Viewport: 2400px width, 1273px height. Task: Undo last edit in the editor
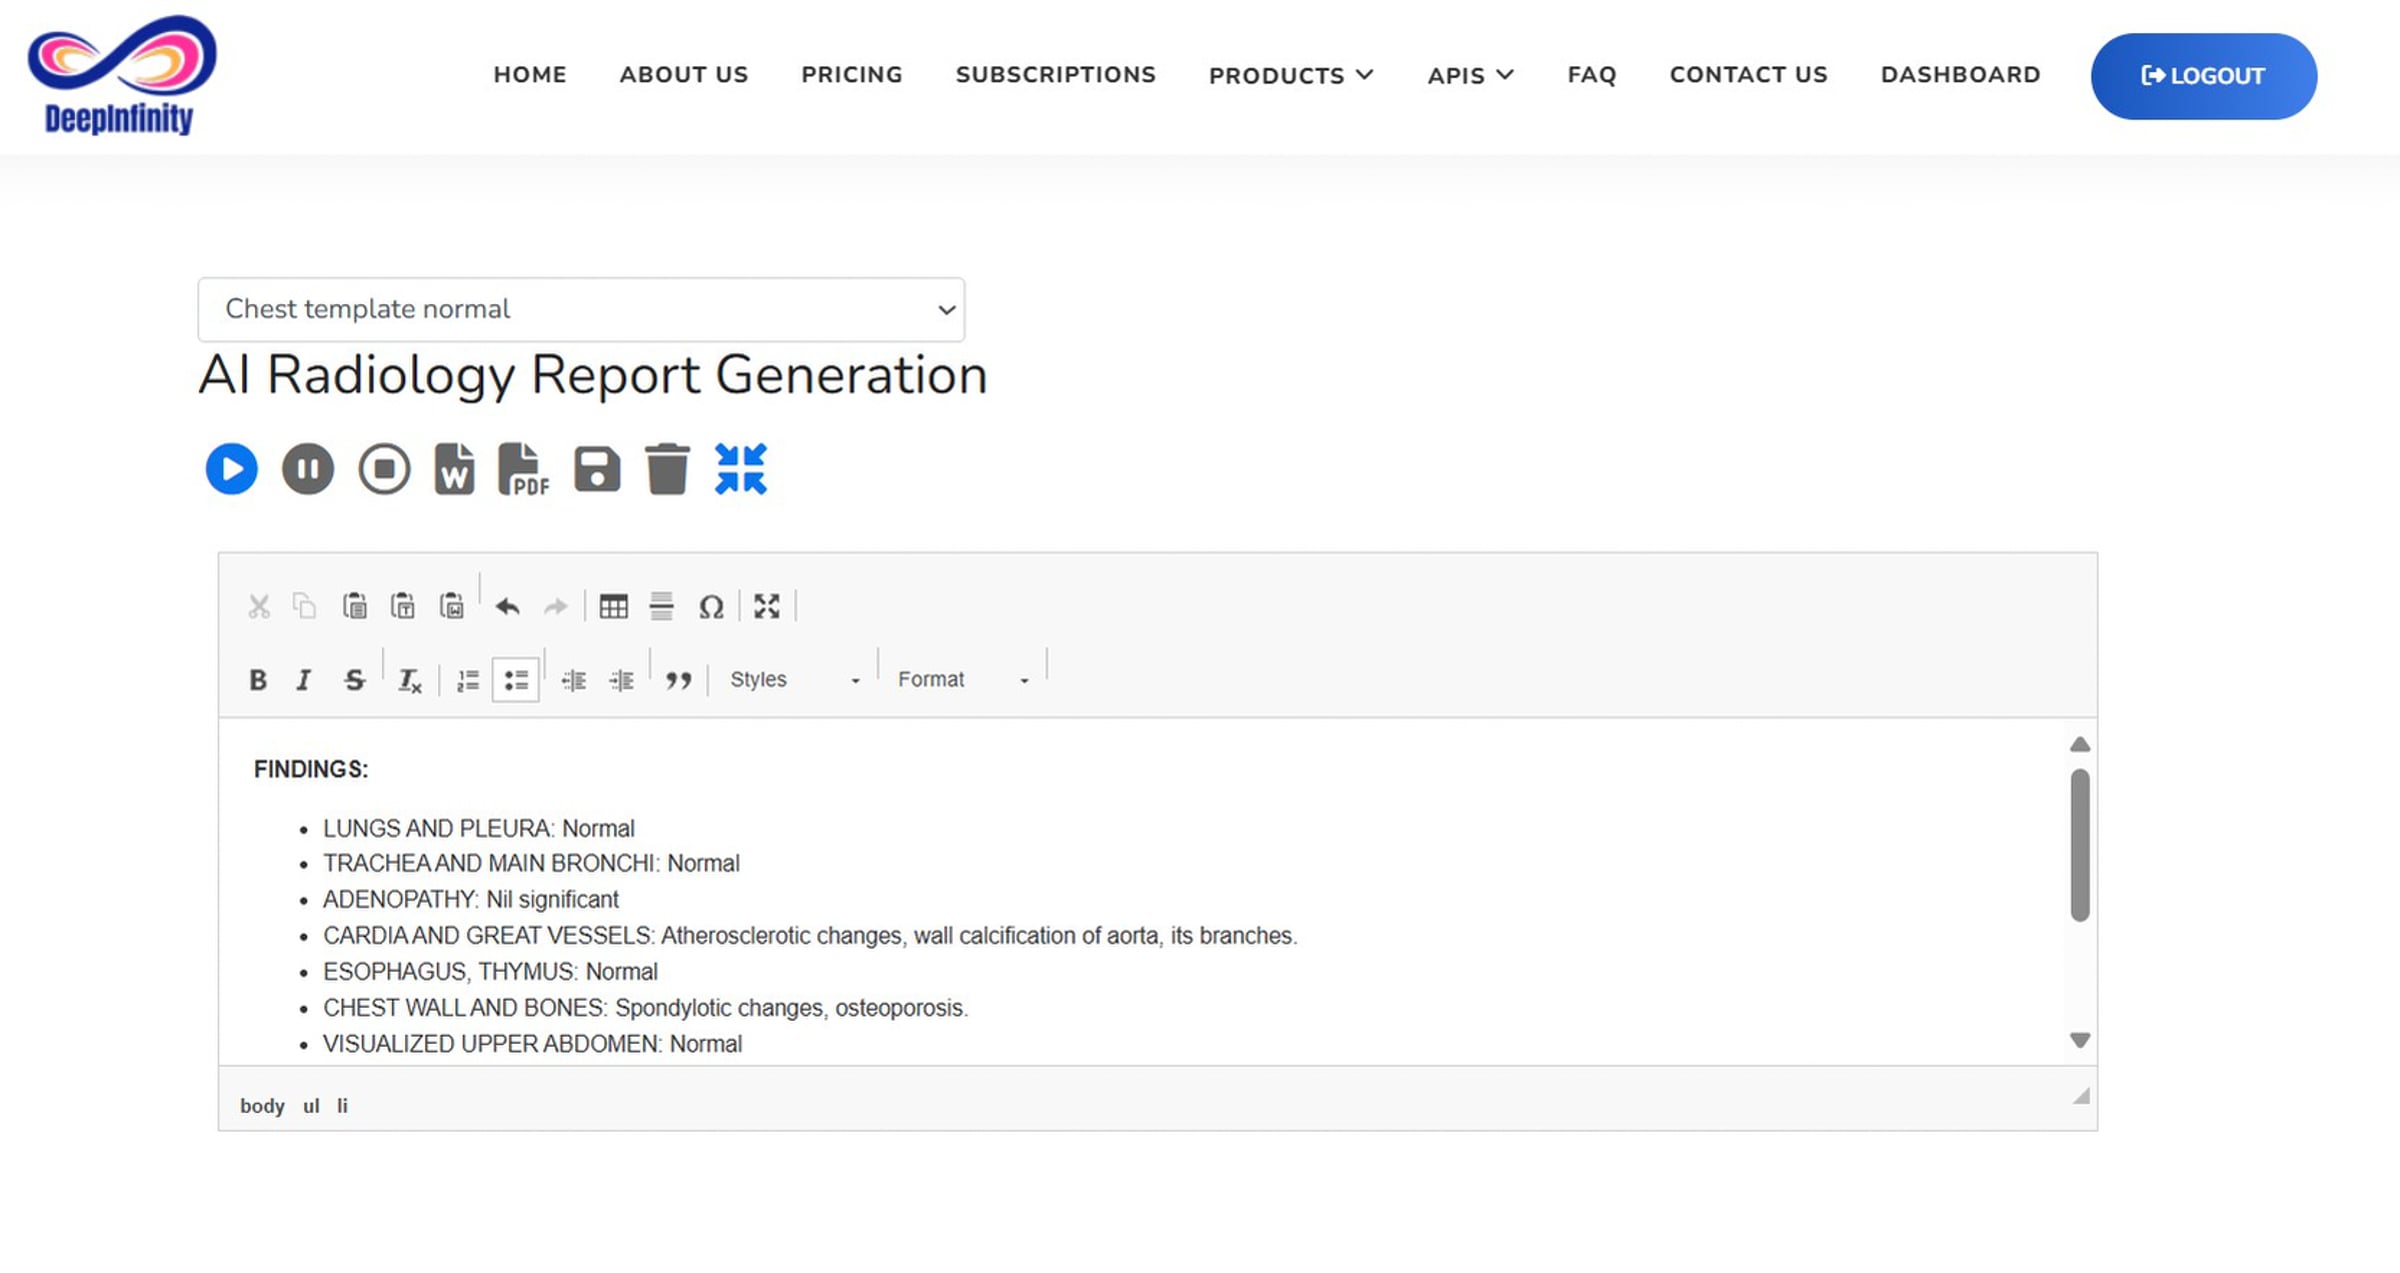[x=508, y=606]
